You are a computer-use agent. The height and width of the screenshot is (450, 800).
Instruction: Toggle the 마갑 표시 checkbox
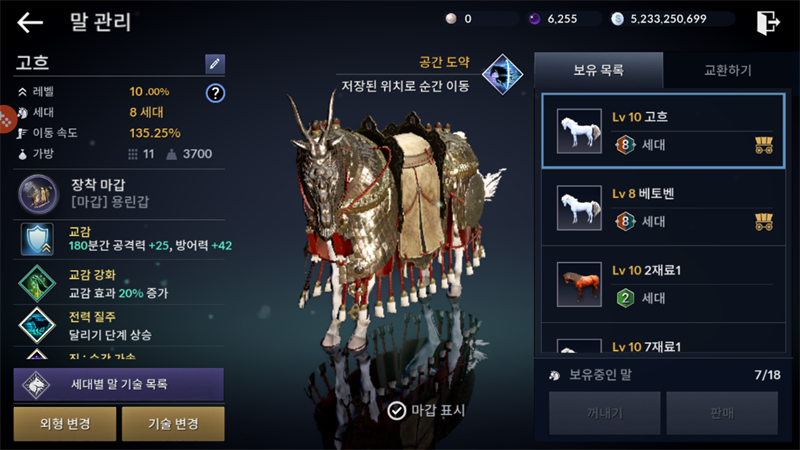tap(396, 410)
